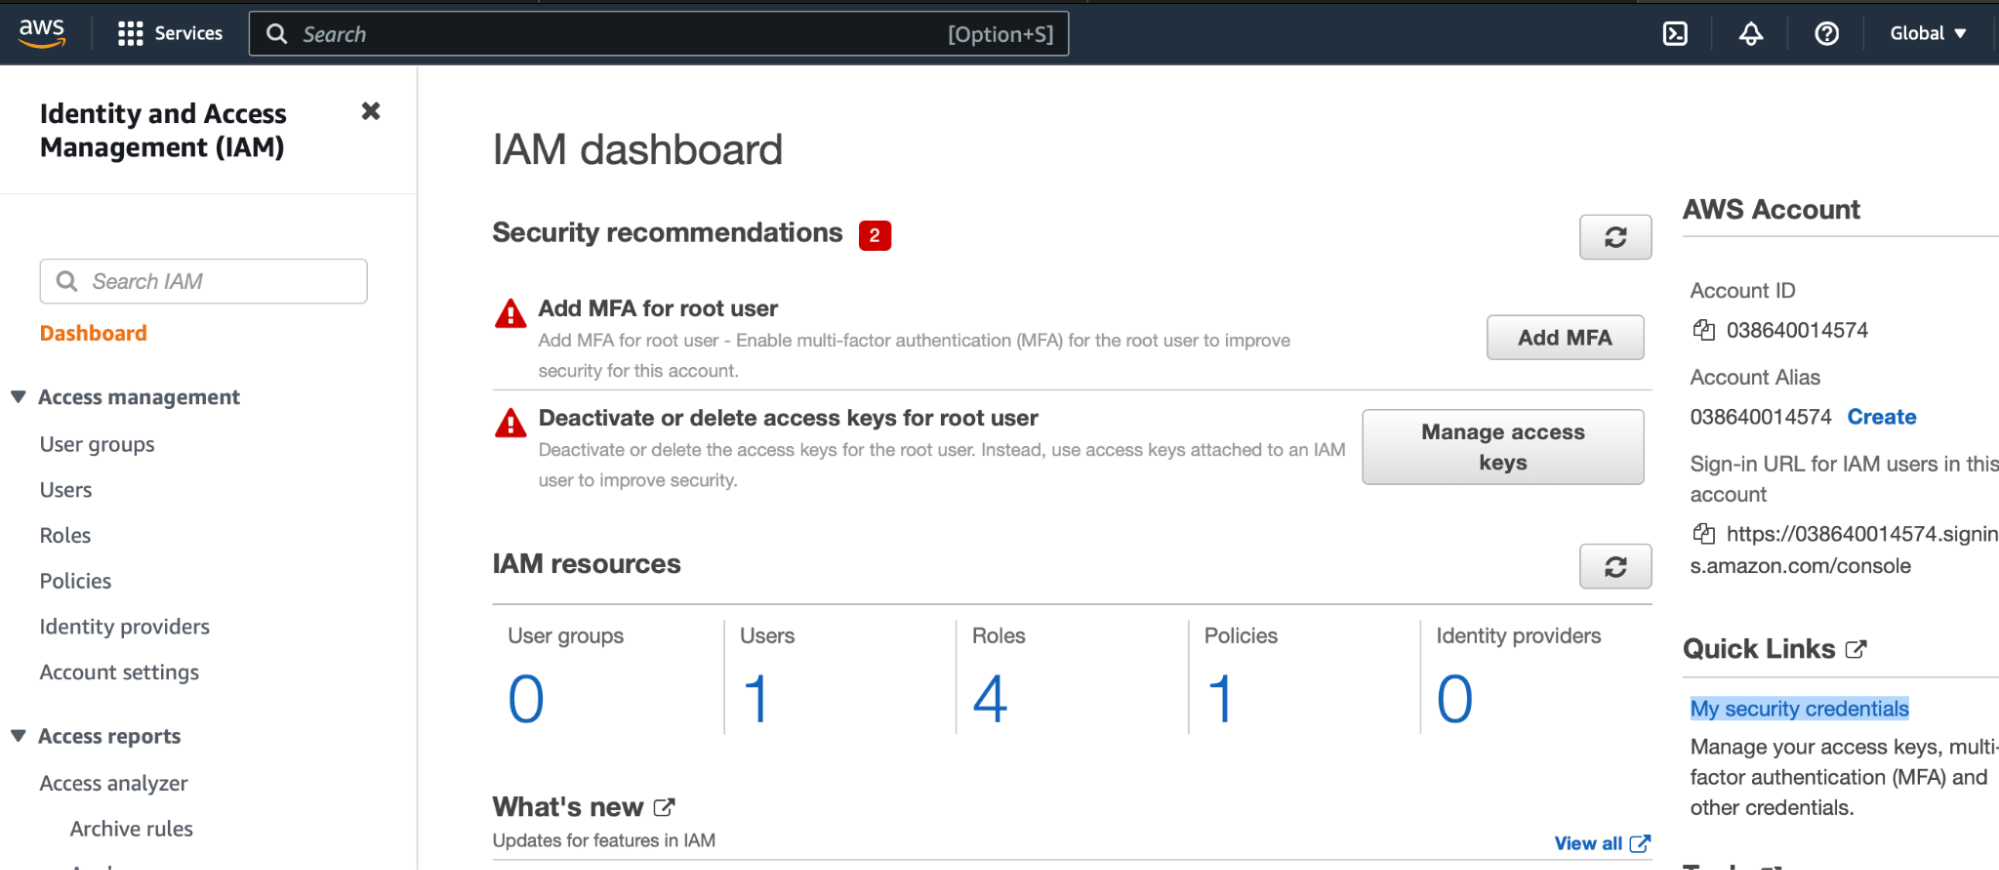Image resolution: width=1999 pixels, height=870 pixels.
Task: Go to Dashboard in sidebar
Action: coord(93,333)
